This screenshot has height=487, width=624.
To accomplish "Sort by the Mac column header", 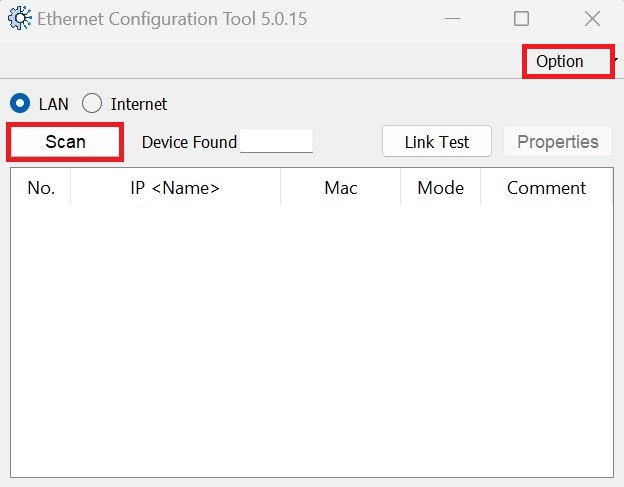I will tap(341, 188).
